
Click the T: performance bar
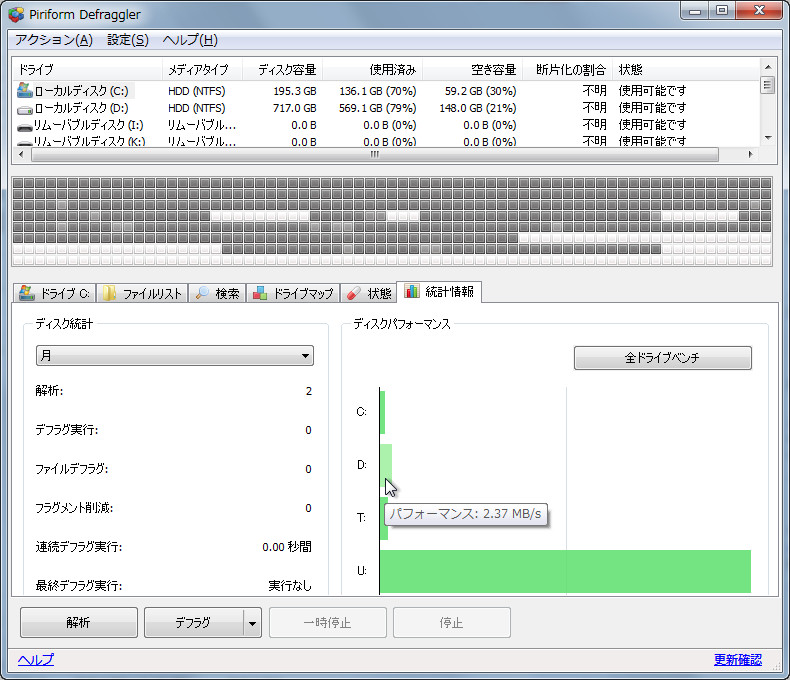[x=384, y=518]
